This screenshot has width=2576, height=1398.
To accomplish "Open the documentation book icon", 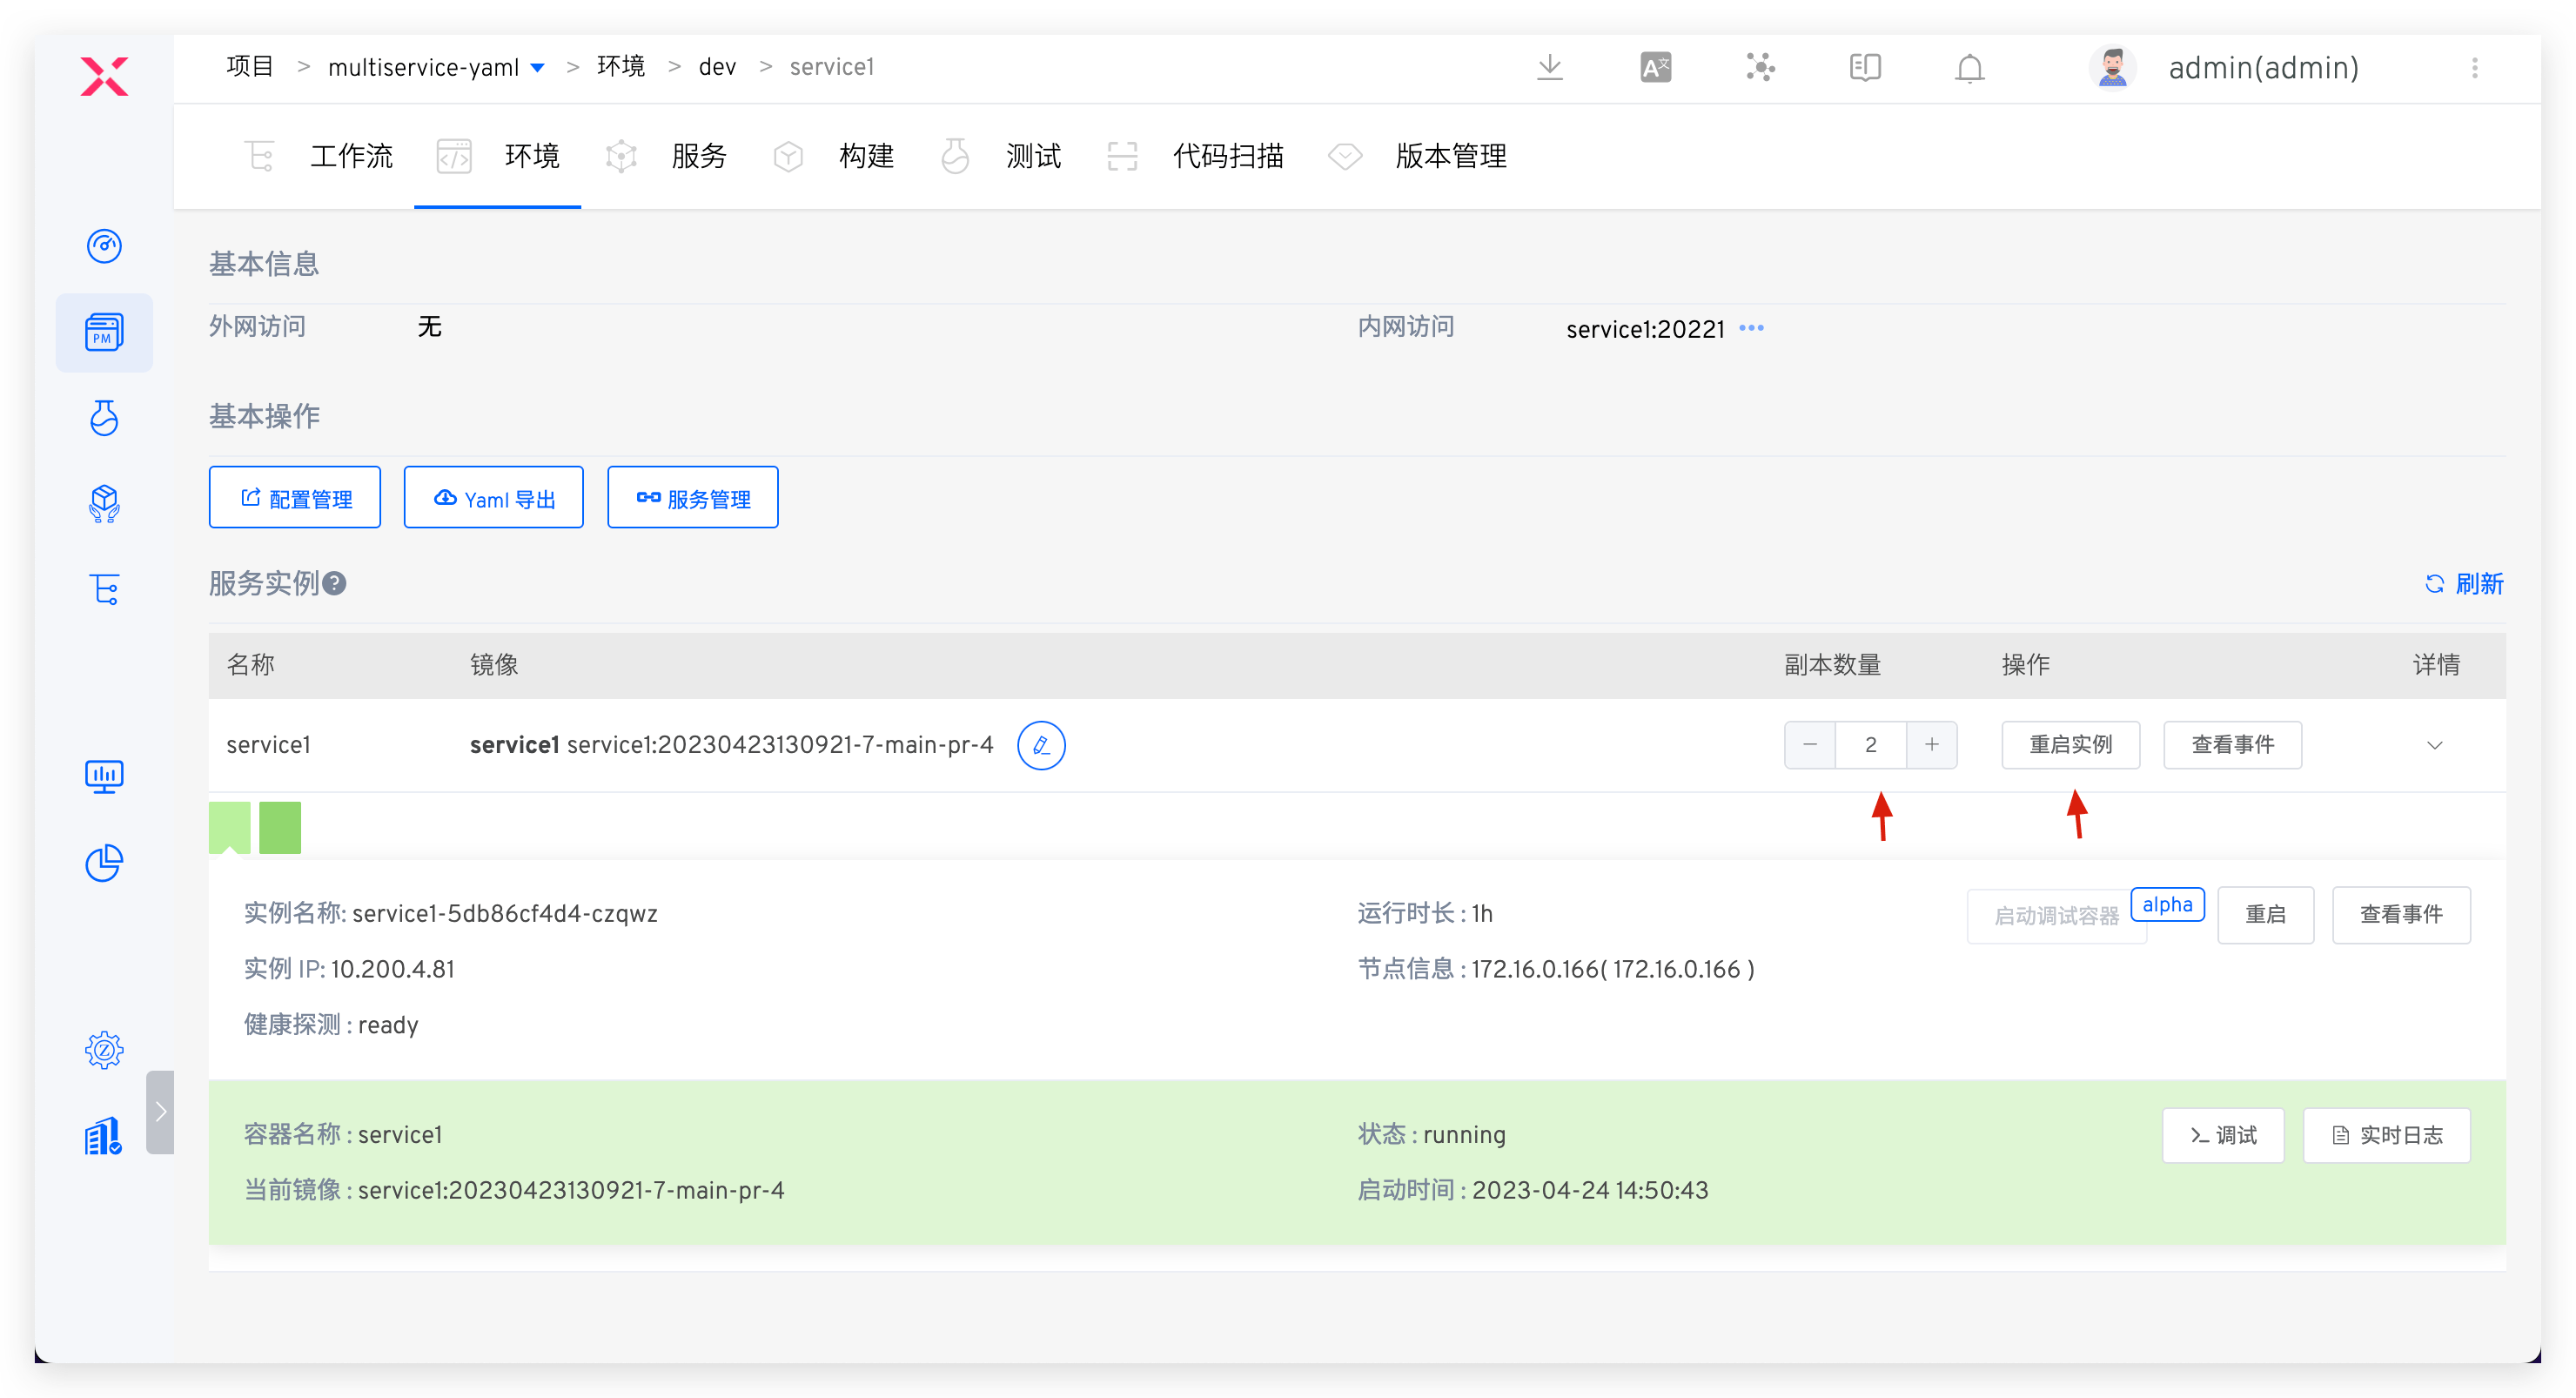I will tap(1865, 68).
